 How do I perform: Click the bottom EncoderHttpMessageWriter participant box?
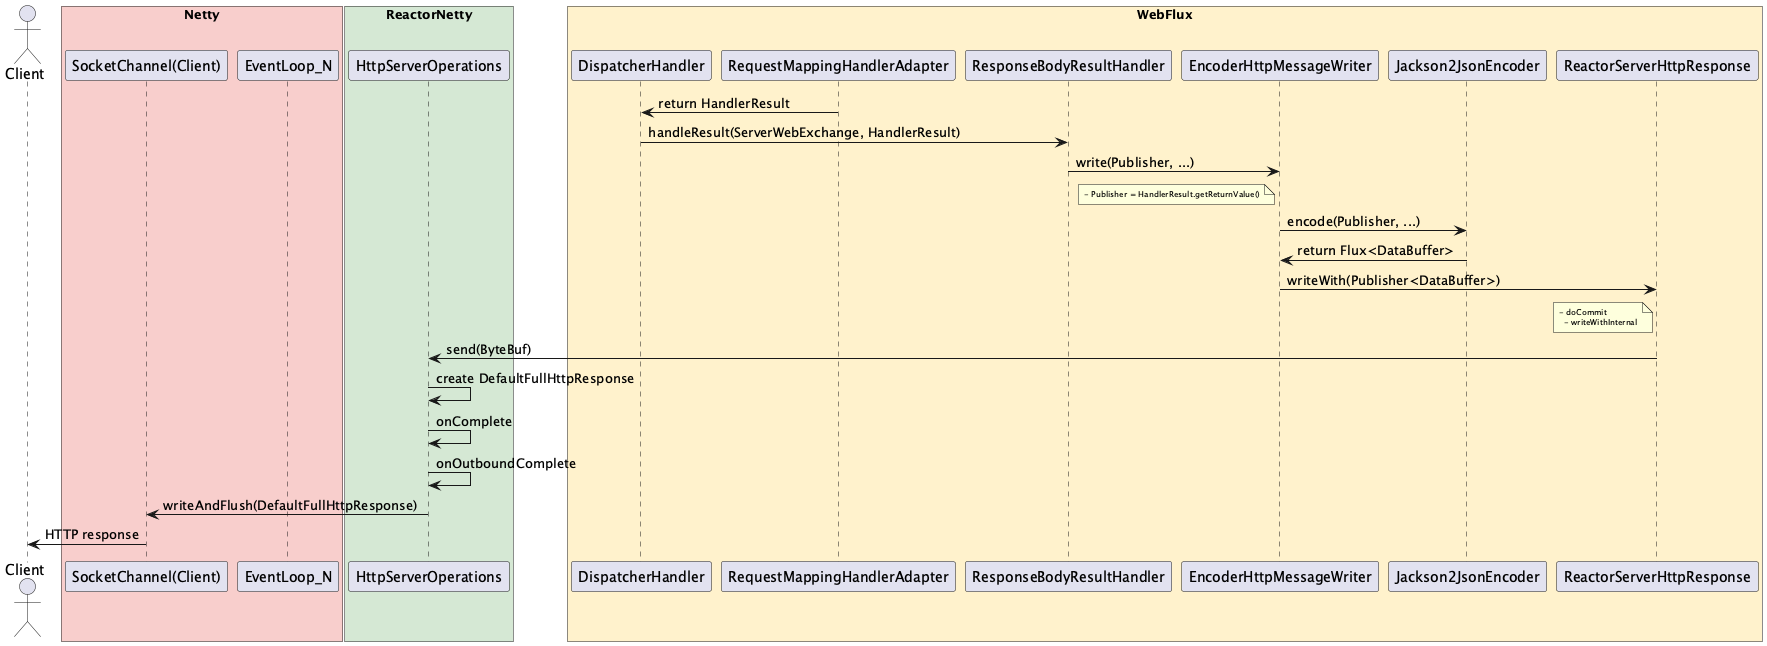[x=1280, y=577]
